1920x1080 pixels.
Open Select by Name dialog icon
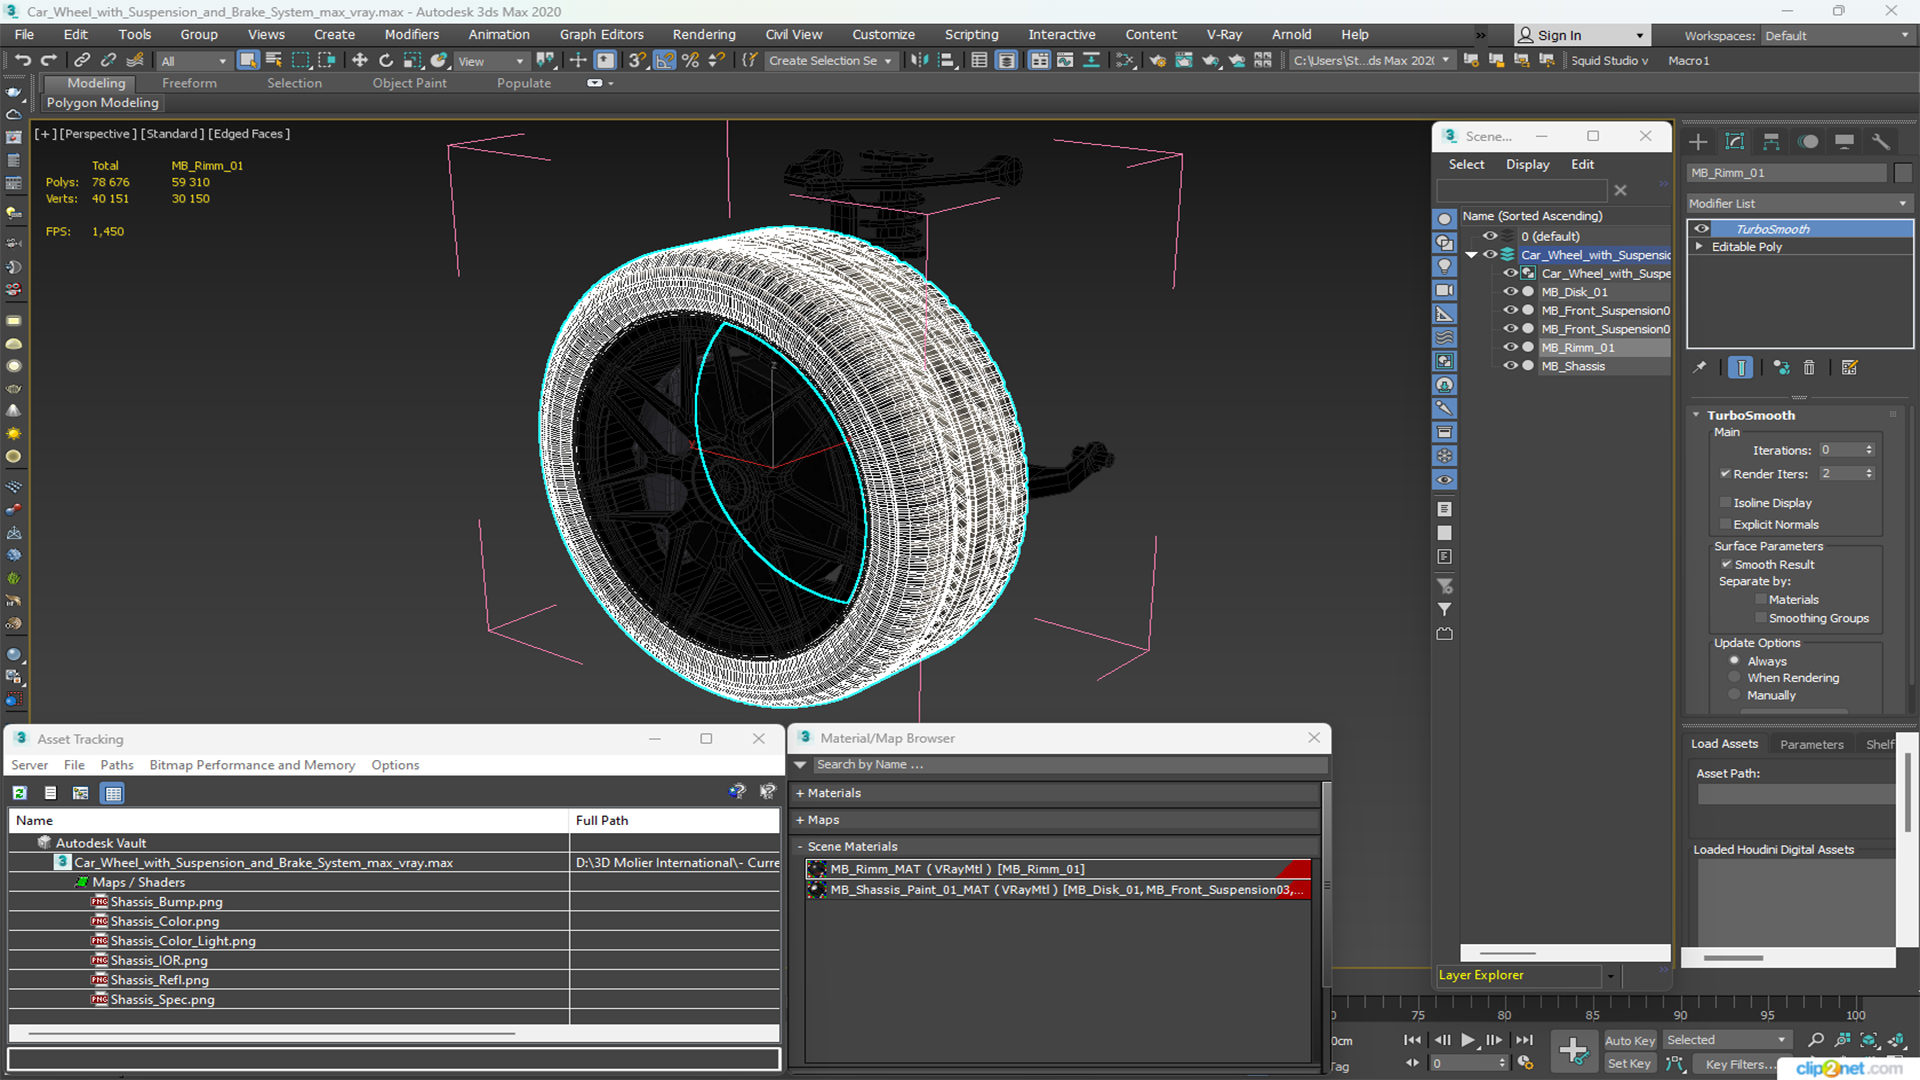[x=274, y=61]
